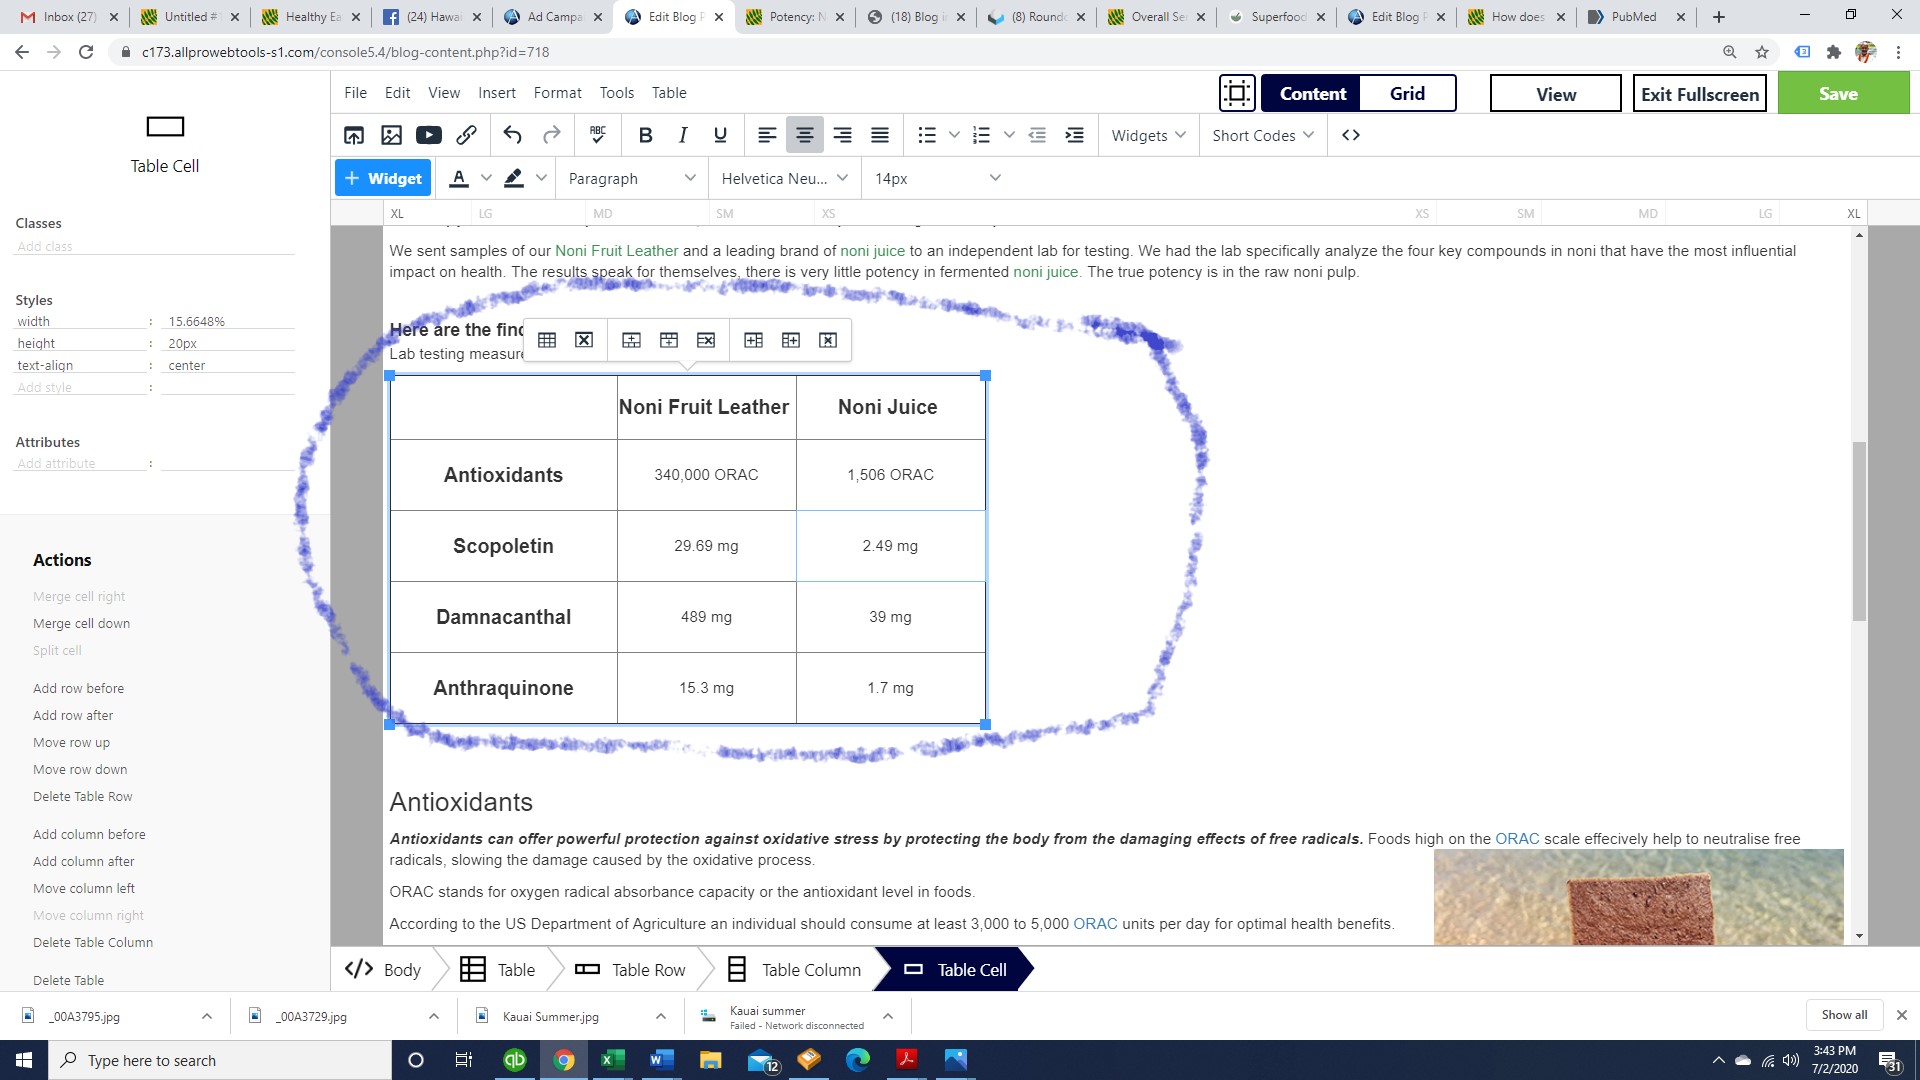
Task: Justify the text
Action: pyautogui.click(x=880, y=135)
